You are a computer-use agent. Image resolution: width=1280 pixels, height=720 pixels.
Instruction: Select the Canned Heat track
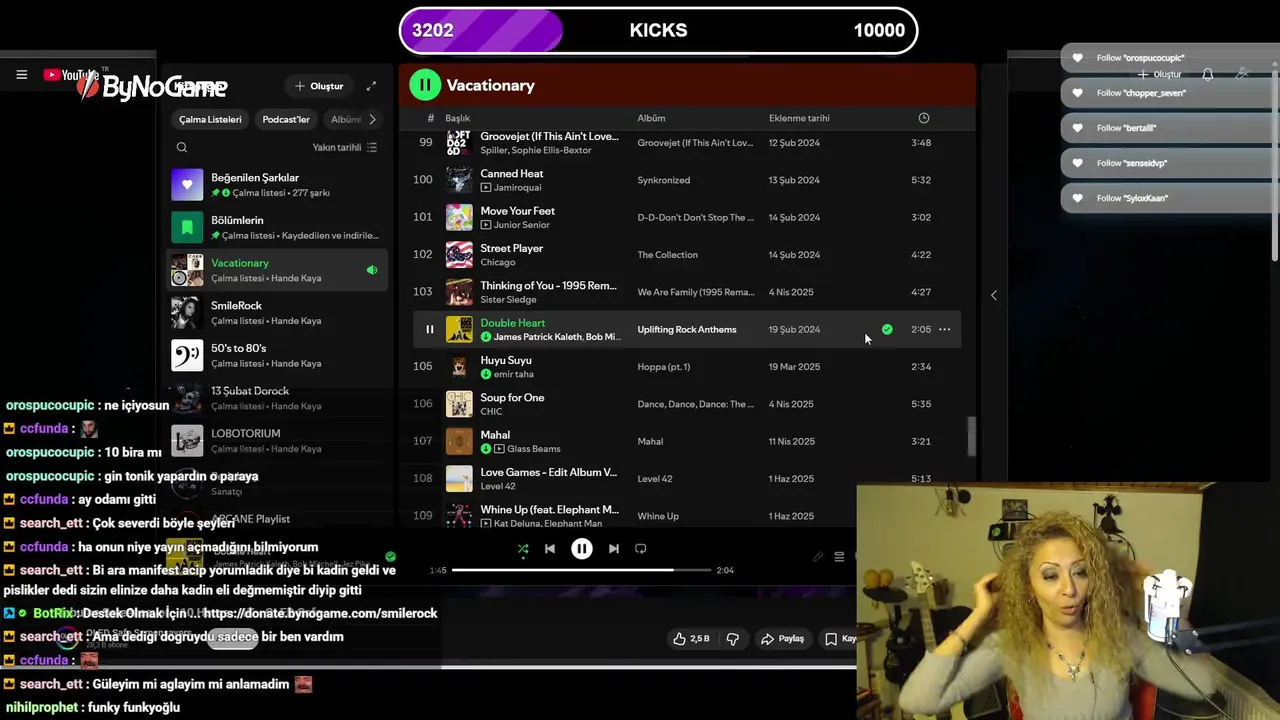tap(687, 180)
